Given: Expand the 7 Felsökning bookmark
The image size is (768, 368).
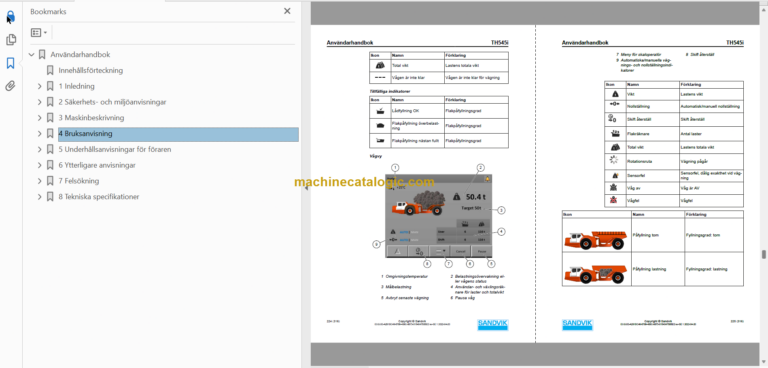Looking at the screenshot, I should 40,181.
